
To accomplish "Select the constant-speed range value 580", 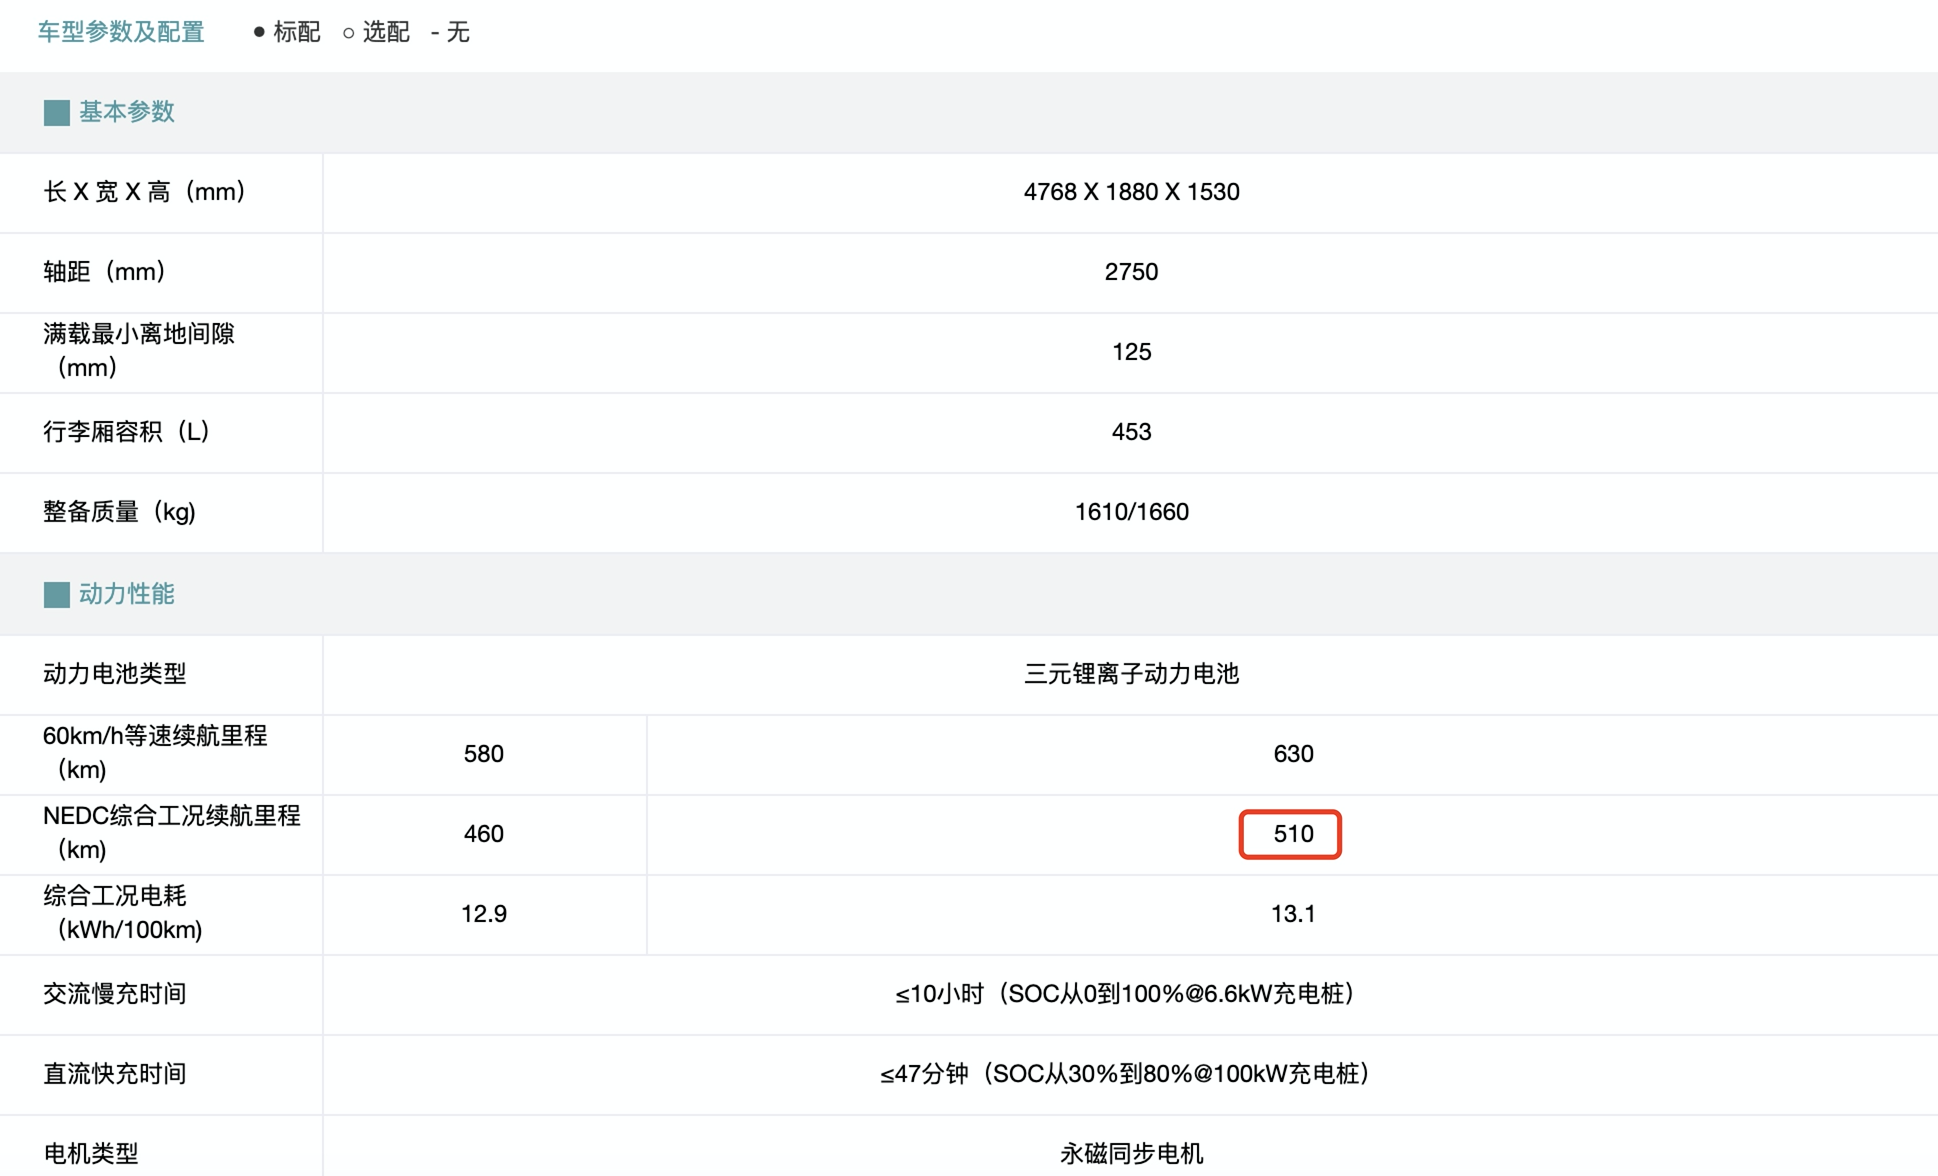I will point(484,754).
